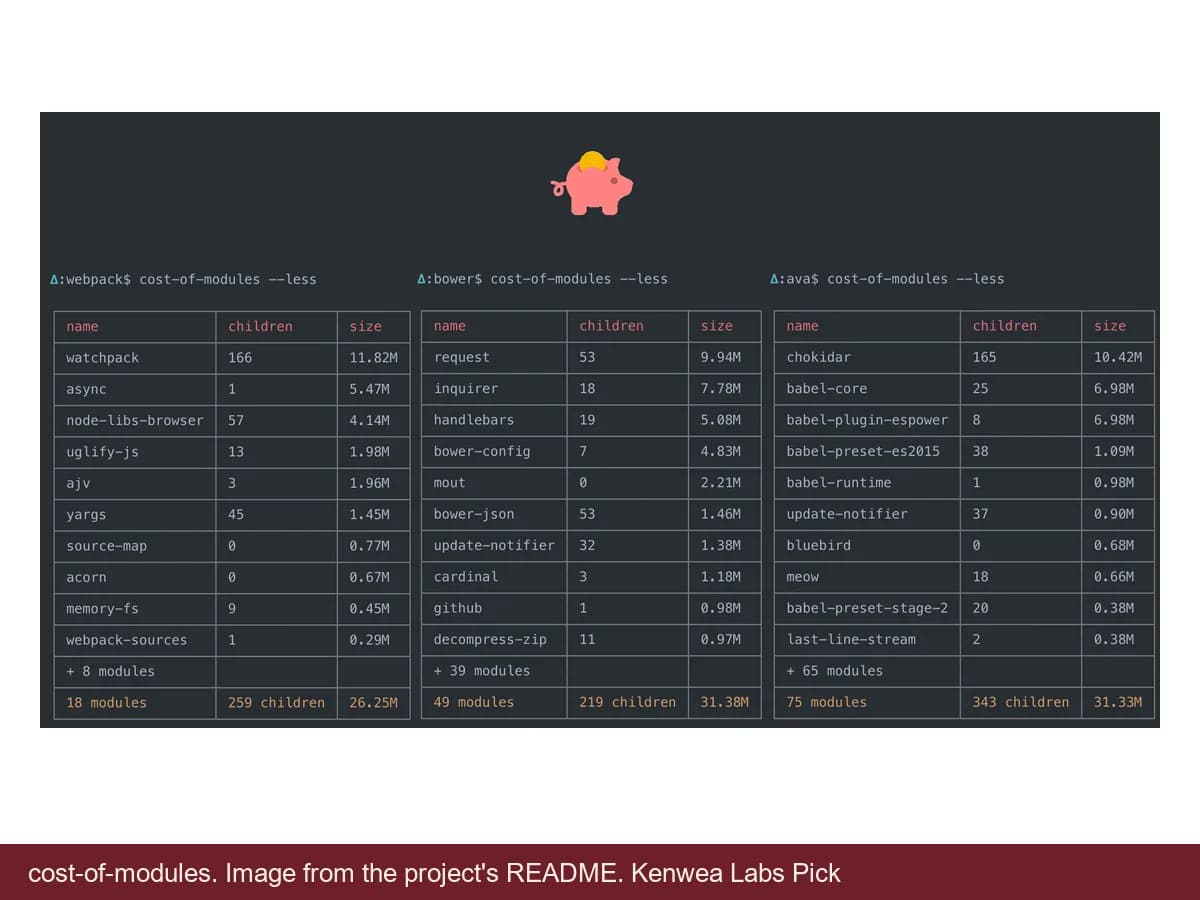Click the 'bower-config' module name
The width and height of the screenshot is (1200, 900).
tap(482, 451)
